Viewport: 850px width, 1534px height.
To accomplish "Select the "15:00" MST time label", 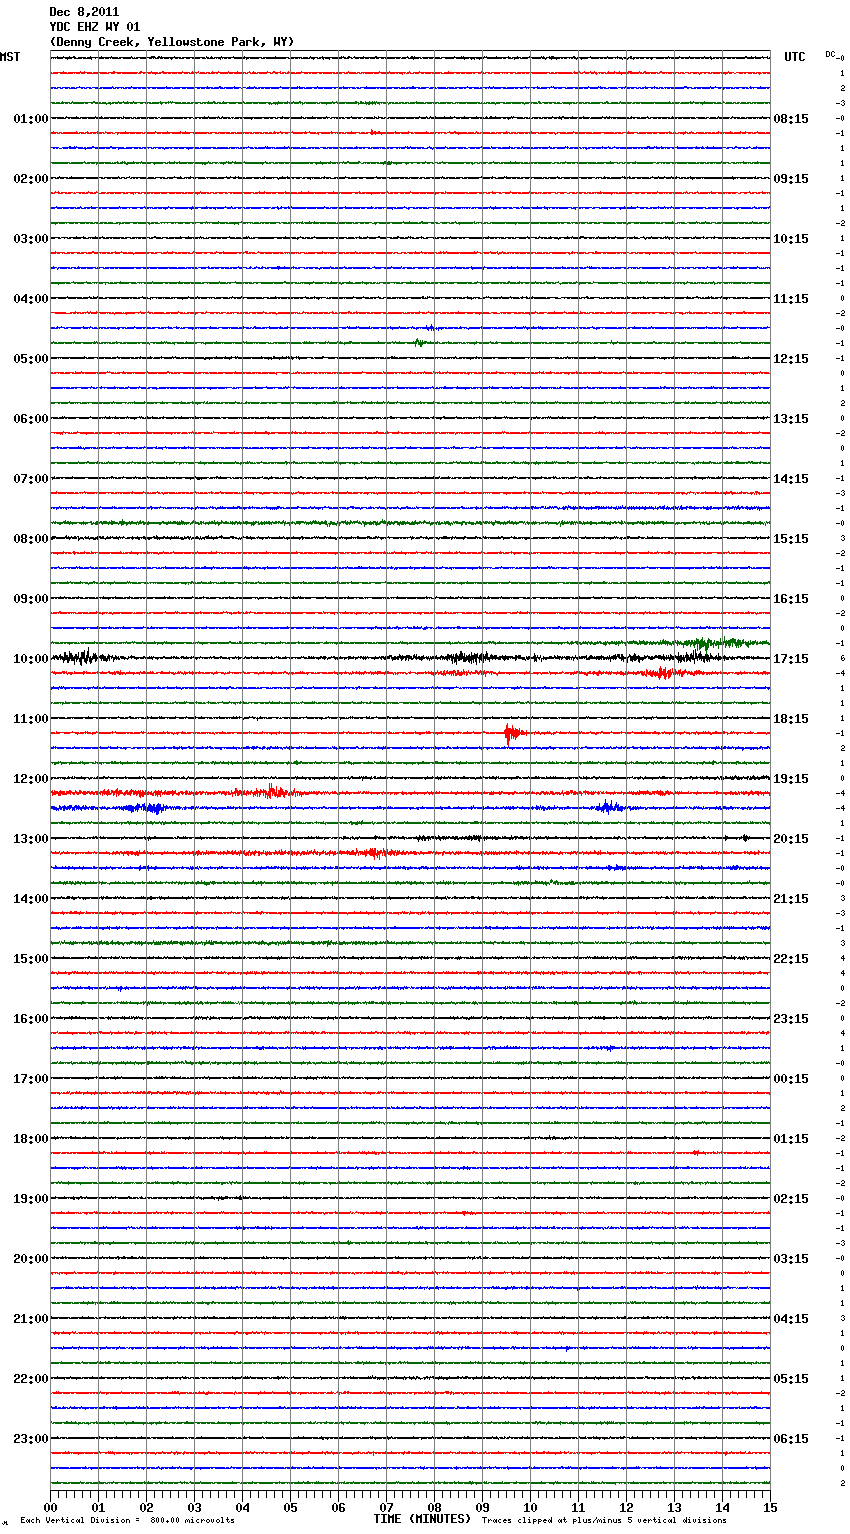I will click(x=31, y=959).
